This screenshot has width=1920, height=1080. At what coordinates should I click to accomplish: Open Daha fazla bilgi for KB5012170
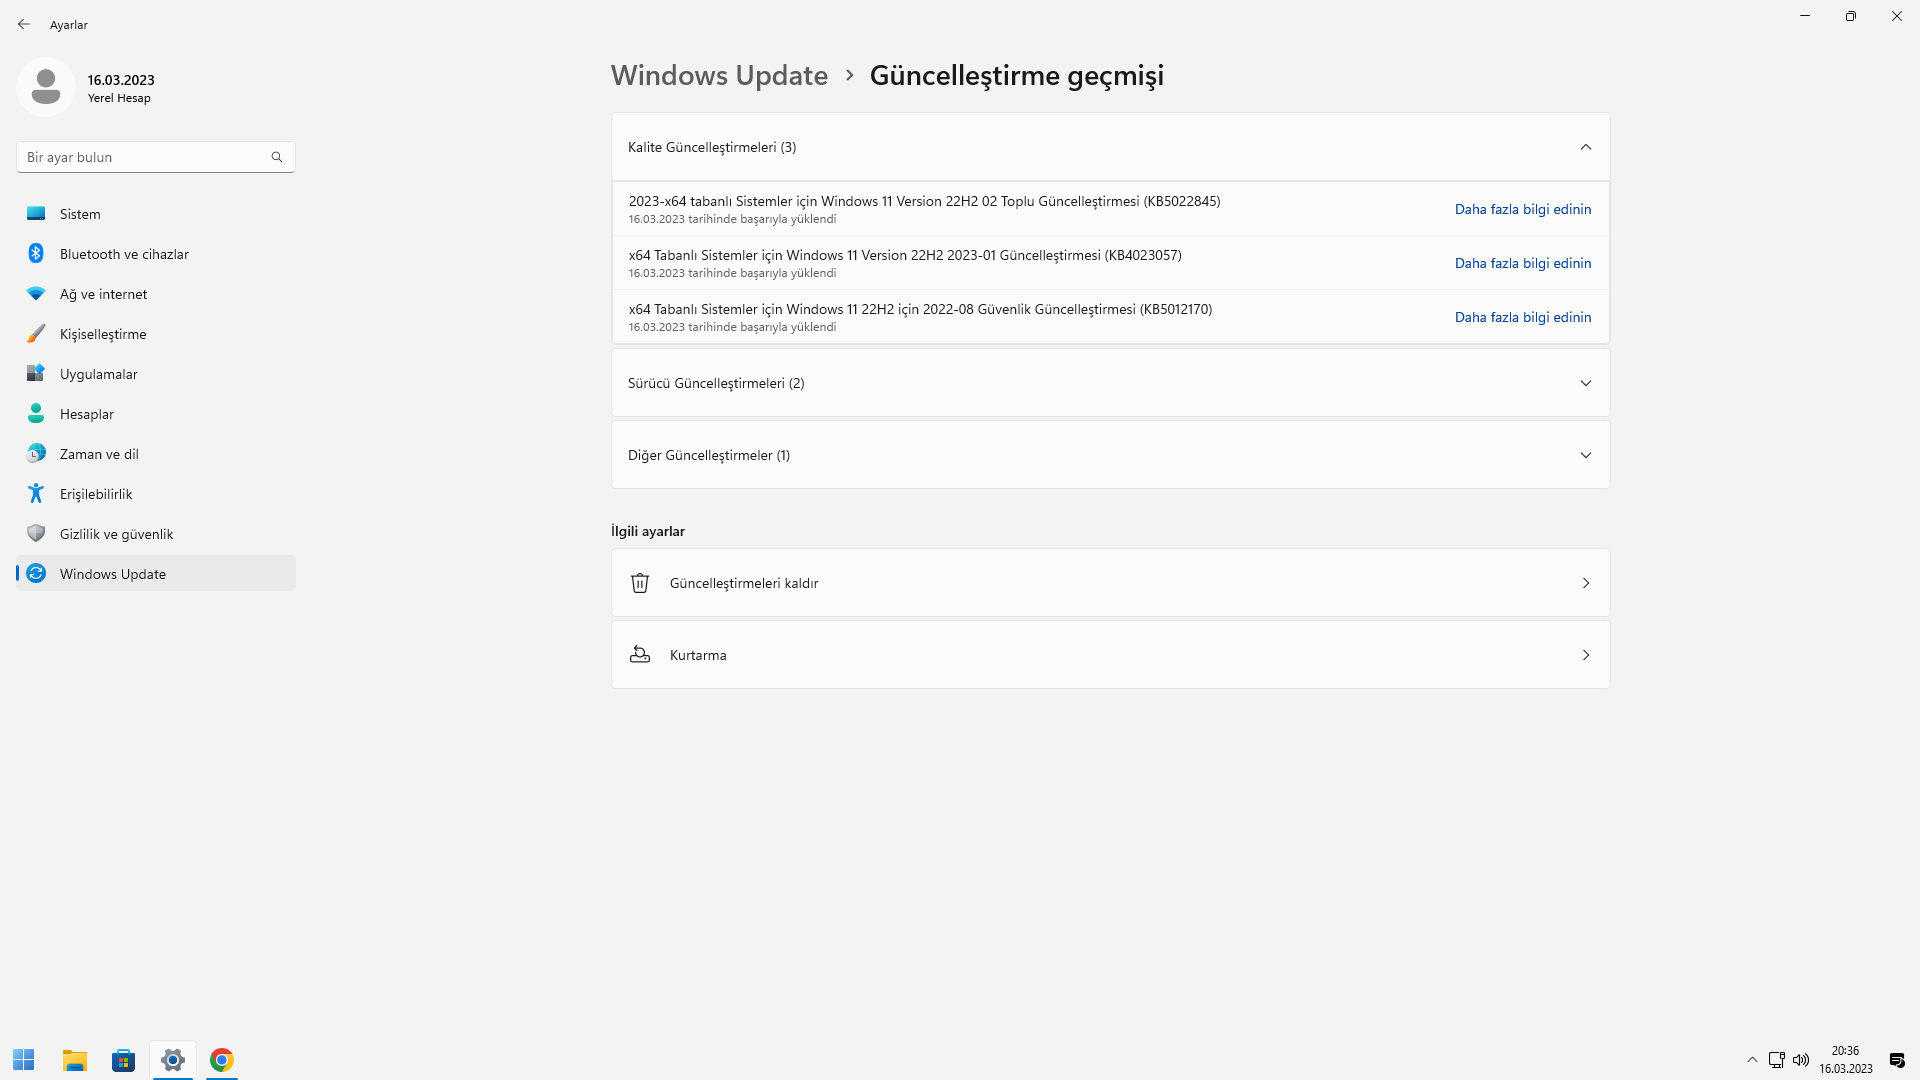(x=1522, y=317)
